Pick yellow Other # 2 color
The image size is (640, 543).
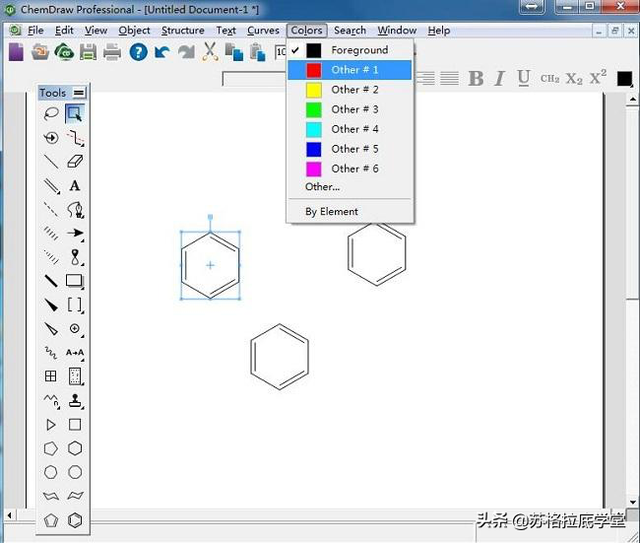350,90
